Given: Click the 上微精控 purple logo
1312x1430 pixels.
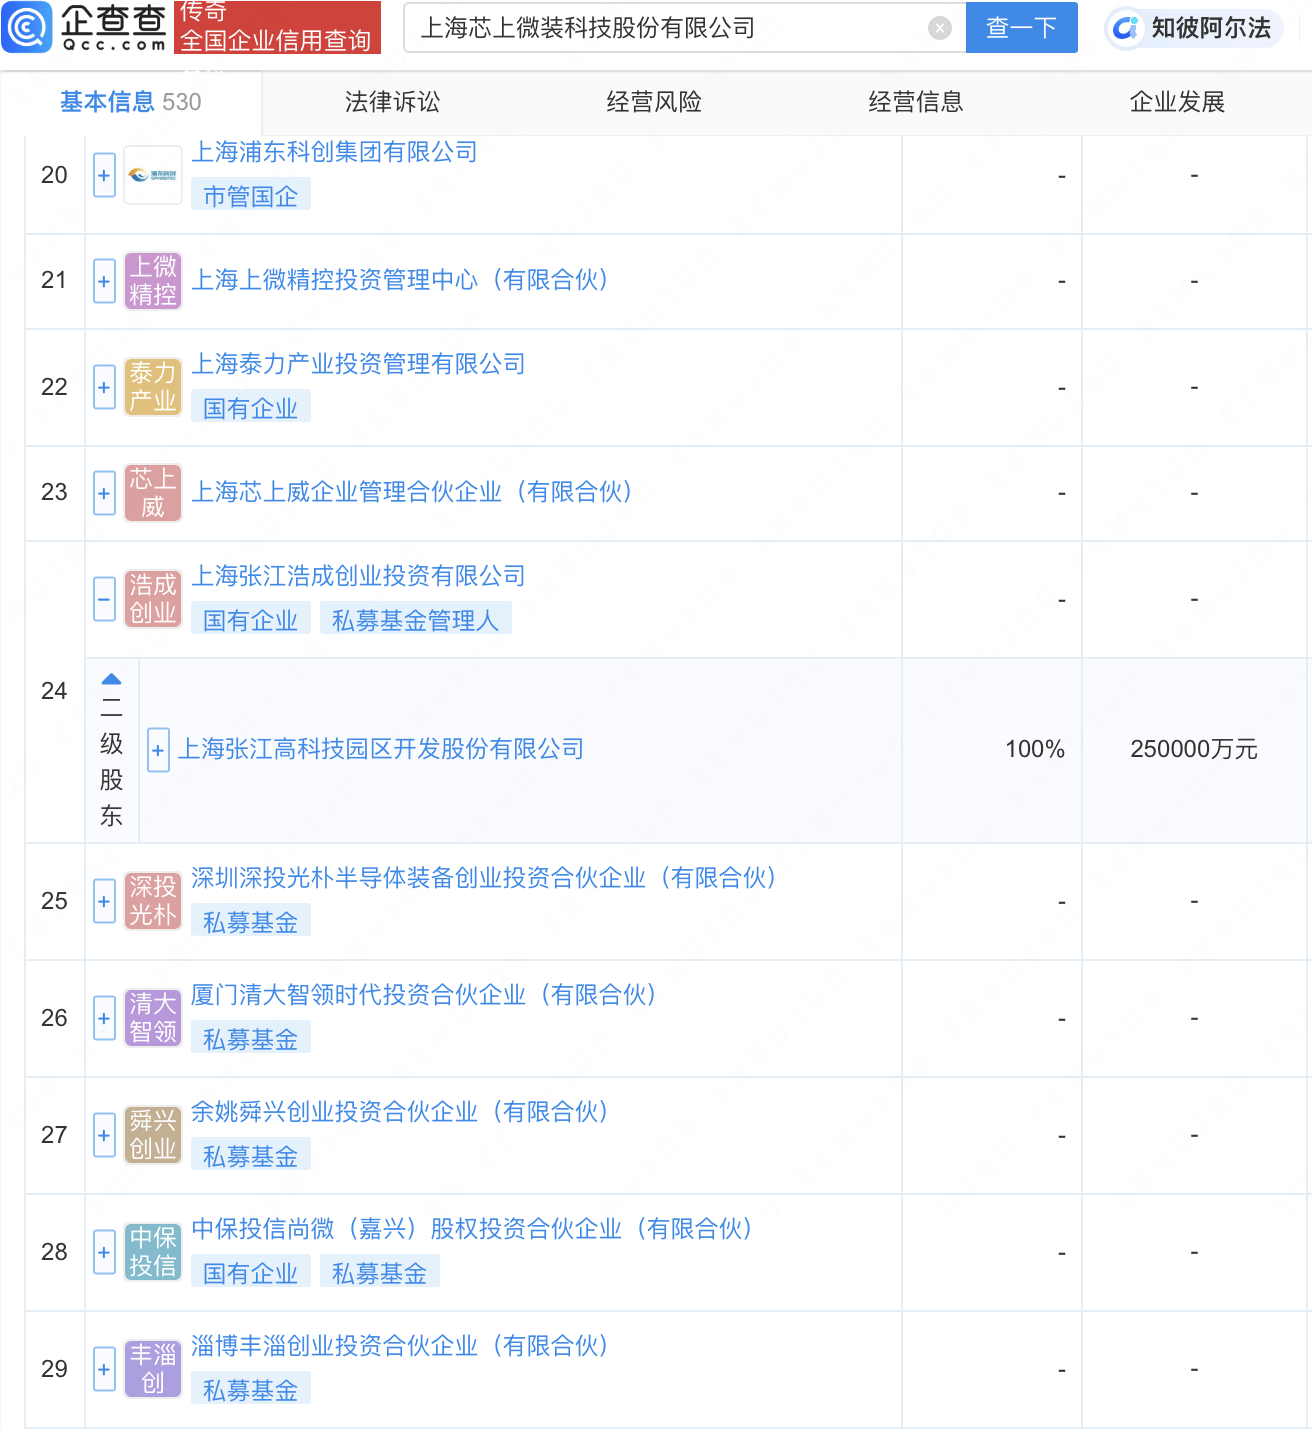Looking at the screenshot, I should pyautogui.click(x=153, y=281).
